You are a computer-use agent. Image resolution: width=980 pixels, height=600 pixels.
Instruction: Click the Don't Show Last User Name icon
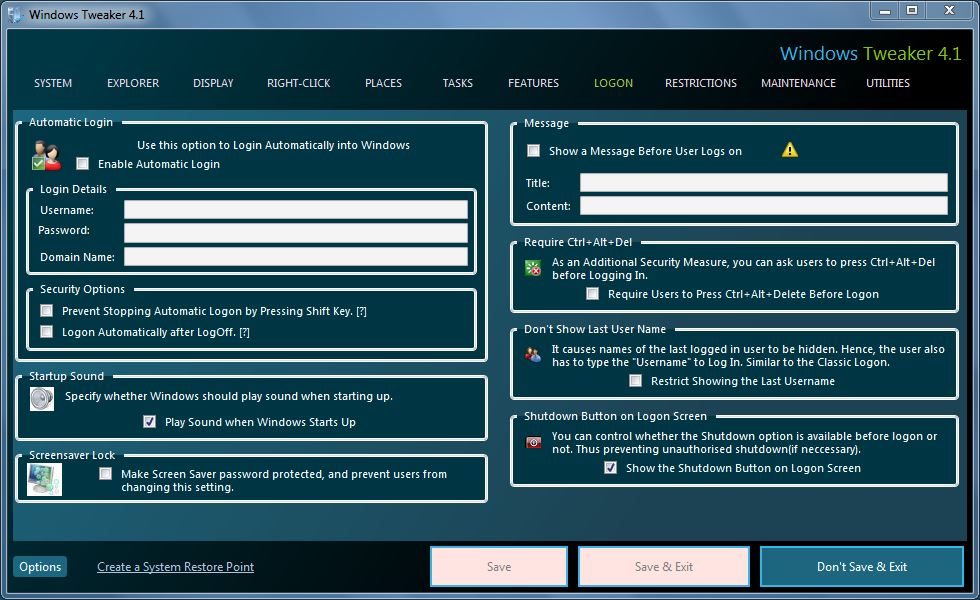pyautogui.click(x=533, y=356)
